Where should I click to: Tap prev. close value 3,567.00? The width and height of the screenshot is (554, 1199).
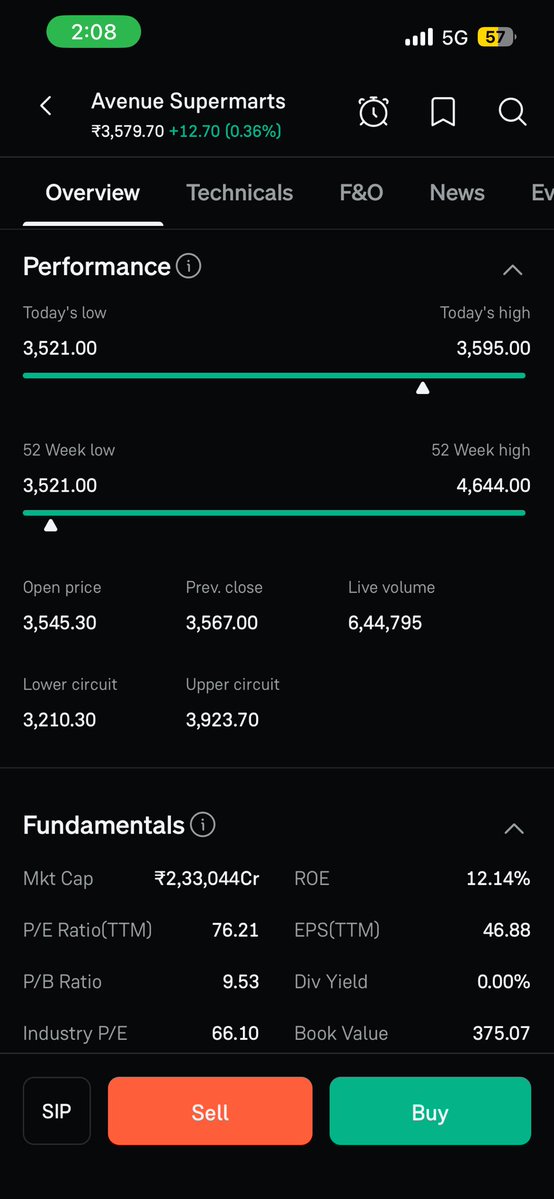pyautogui.click(x=222, y=623)
